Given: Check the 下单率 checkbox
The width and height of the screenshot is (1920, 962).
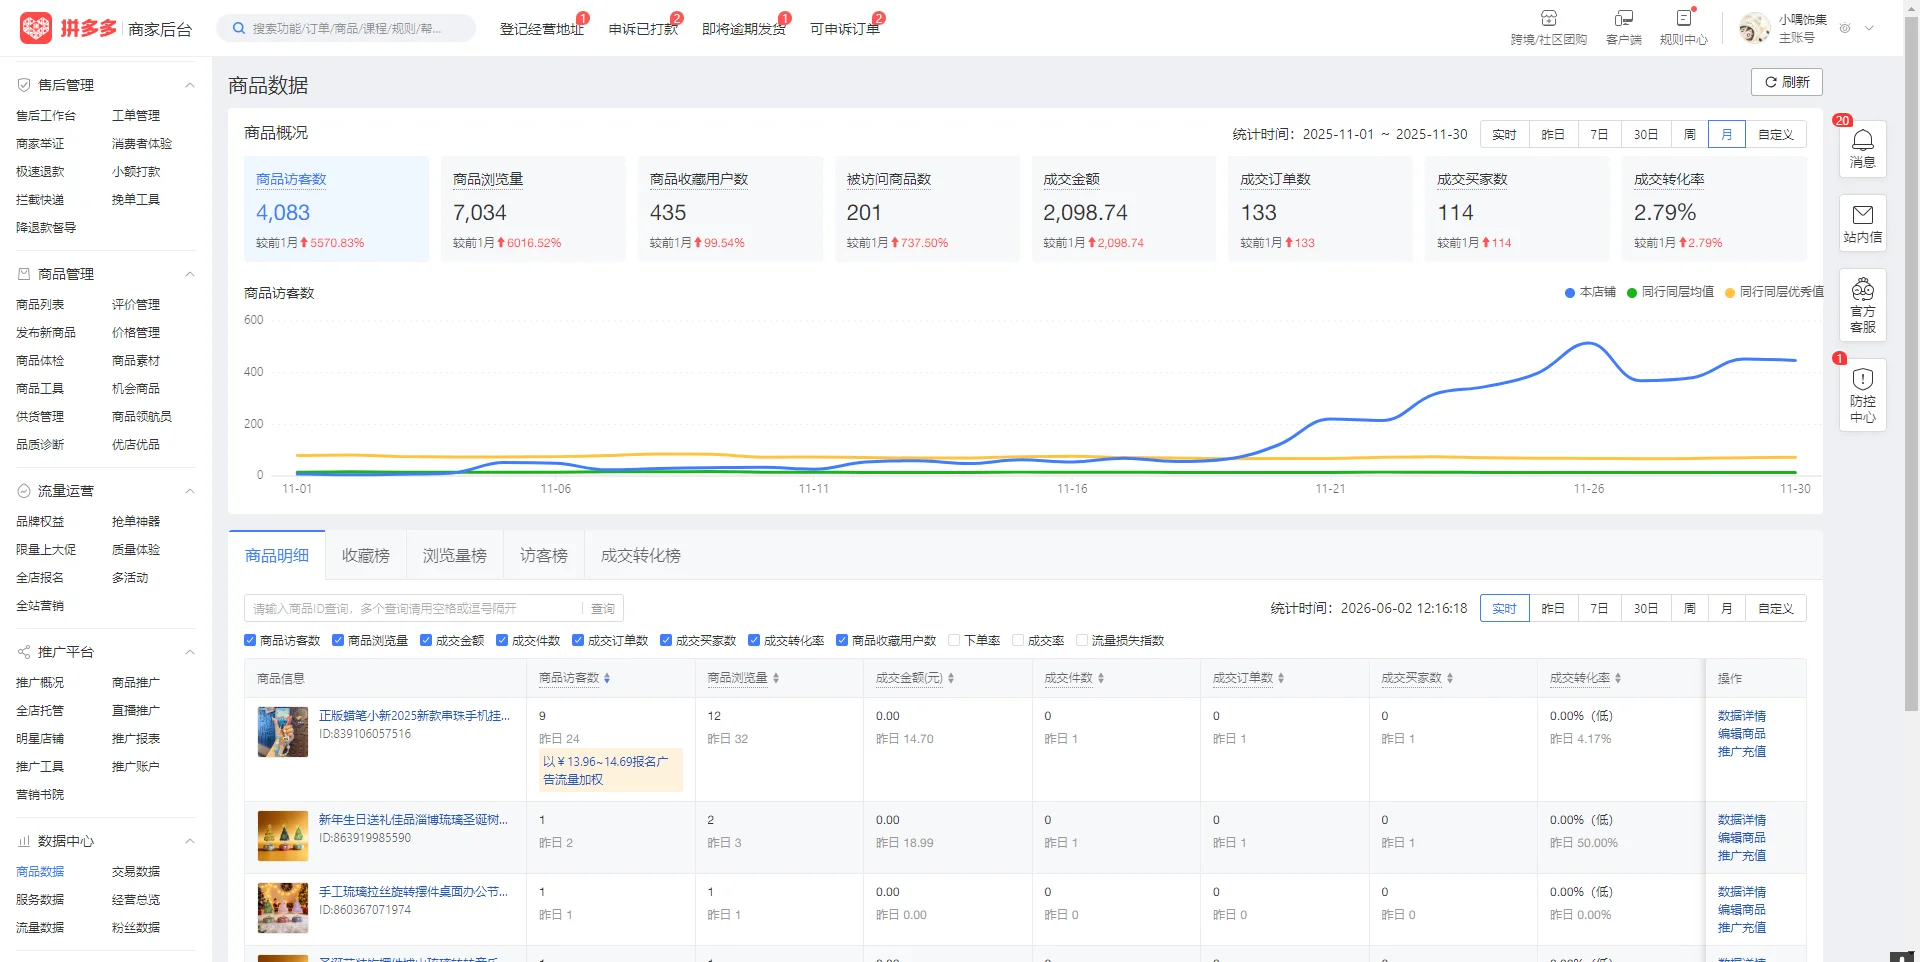Looking at the screenshot, I should [954, 640].
